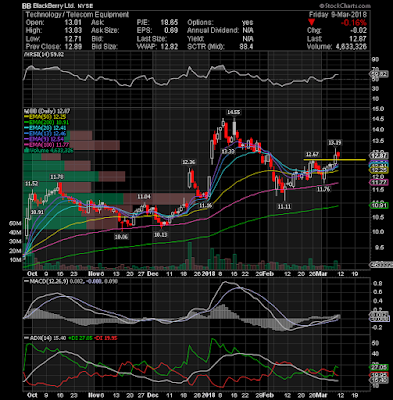Viewport: 393px width, 400px height.
Task: Click the 12.87 last price tag on axis
Action: point(379,156)
